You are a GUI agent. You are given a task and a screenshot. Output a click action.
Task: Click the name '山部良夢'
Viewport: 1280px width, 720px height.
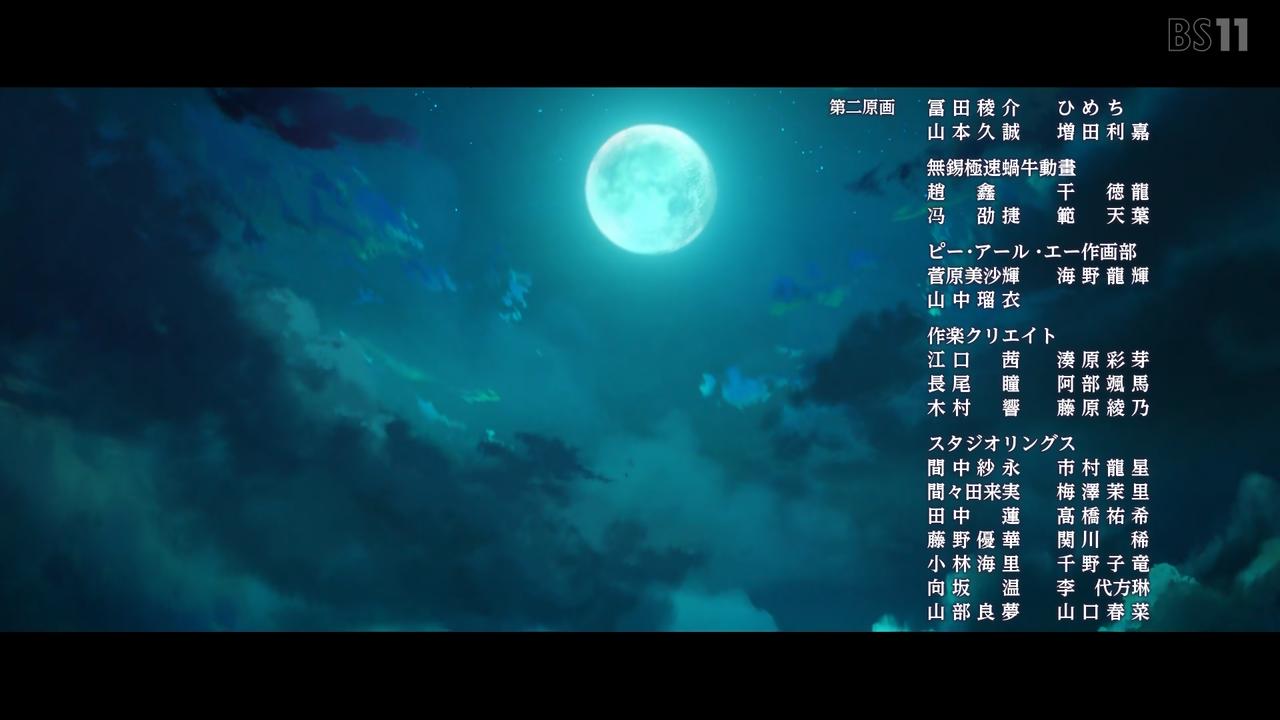tap(973, 612)
